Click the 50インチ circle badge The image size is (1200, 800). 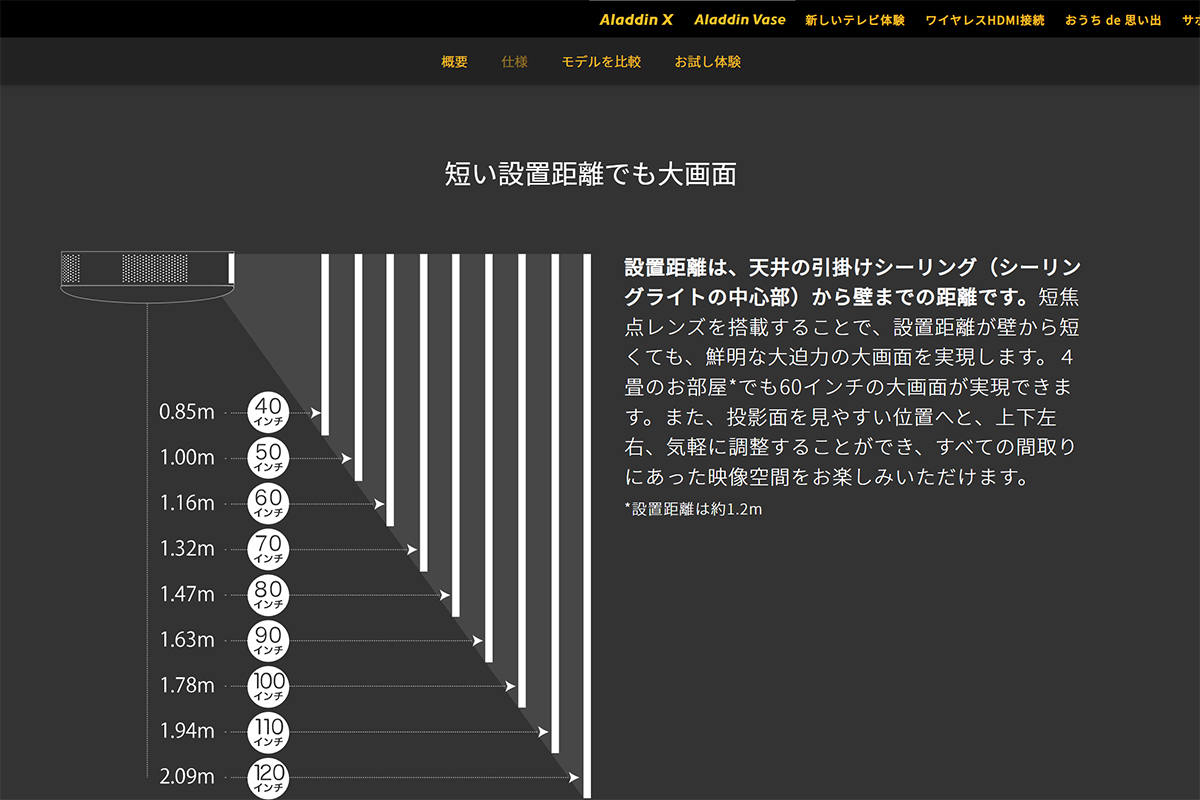coord(268,458)
